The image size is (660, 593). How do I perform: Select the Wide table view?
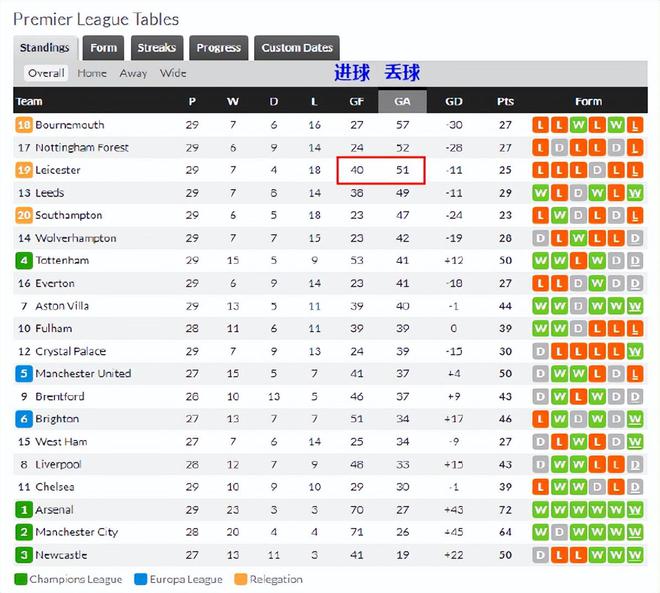173,73
